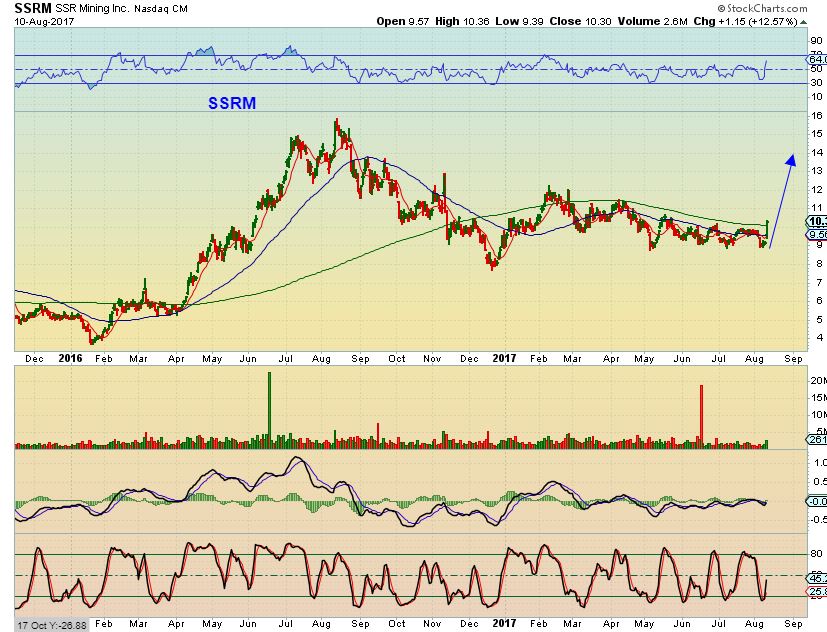Click the Oct label under the price chart
The image size is (827, 632).
coord(397,359)
